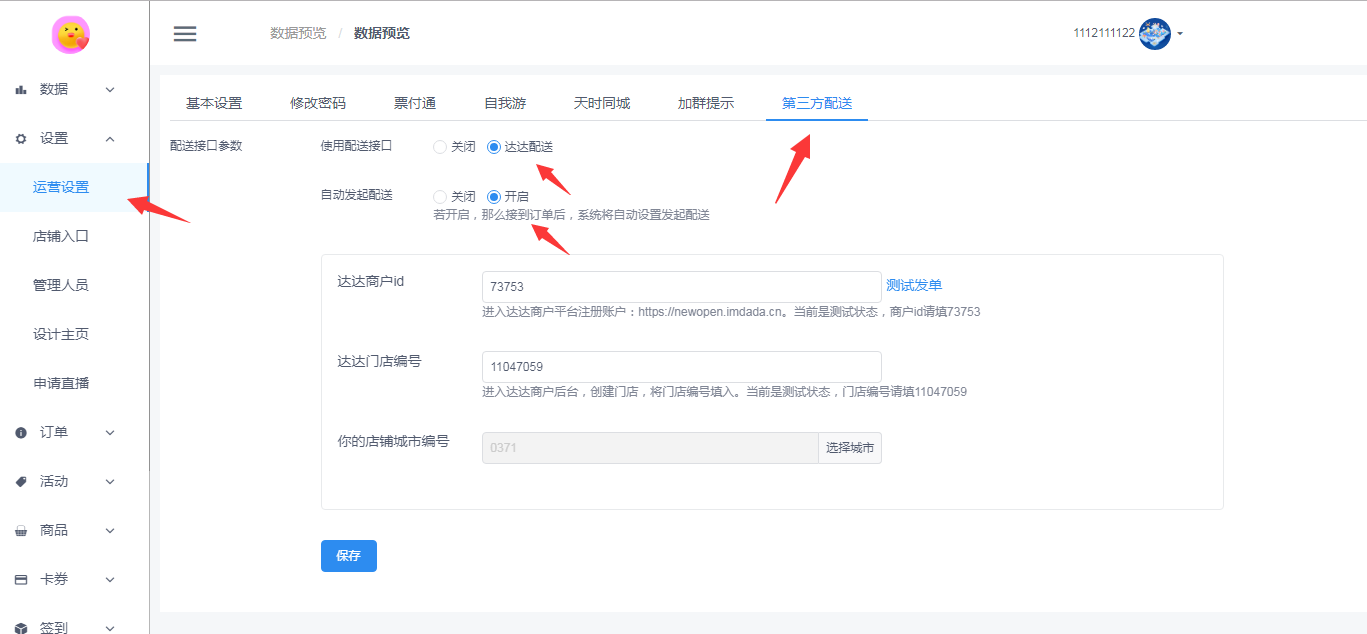Expand the 订单 menu chevron
Image resolution: width=1367 pixels, height=634 pixels.
110,432
